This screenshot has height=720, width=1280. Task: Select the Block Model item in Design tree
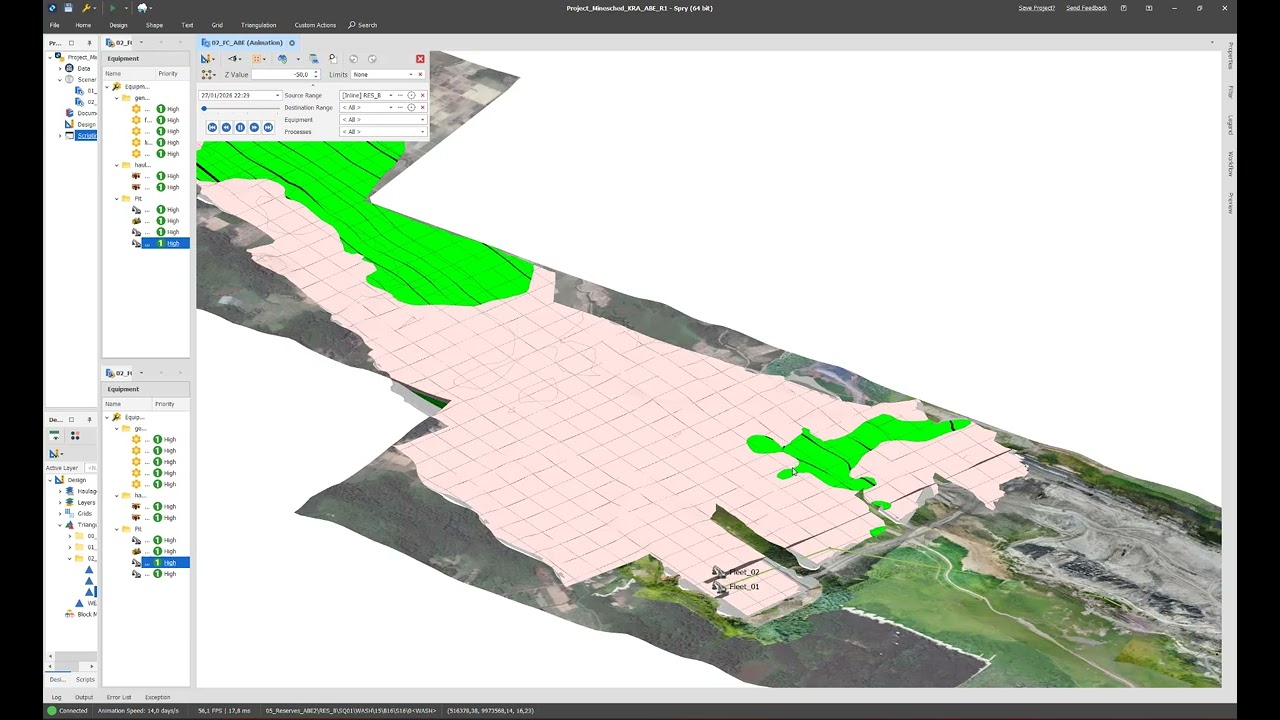pos(87,614)
